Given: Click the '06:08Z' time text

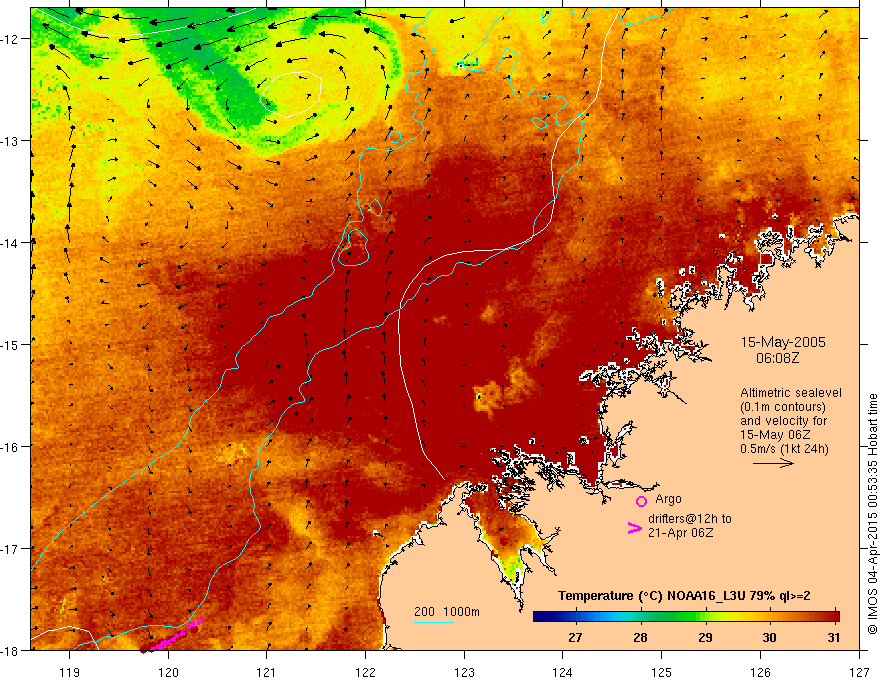Looking at the screenshot, I should tap(777, 357).
